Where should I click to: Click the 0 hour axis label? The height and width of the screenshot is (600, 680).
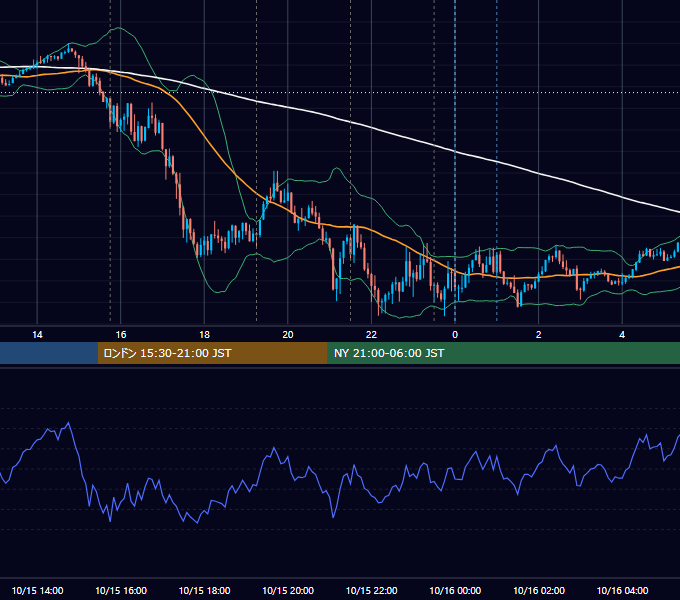(x=455, y=335)
